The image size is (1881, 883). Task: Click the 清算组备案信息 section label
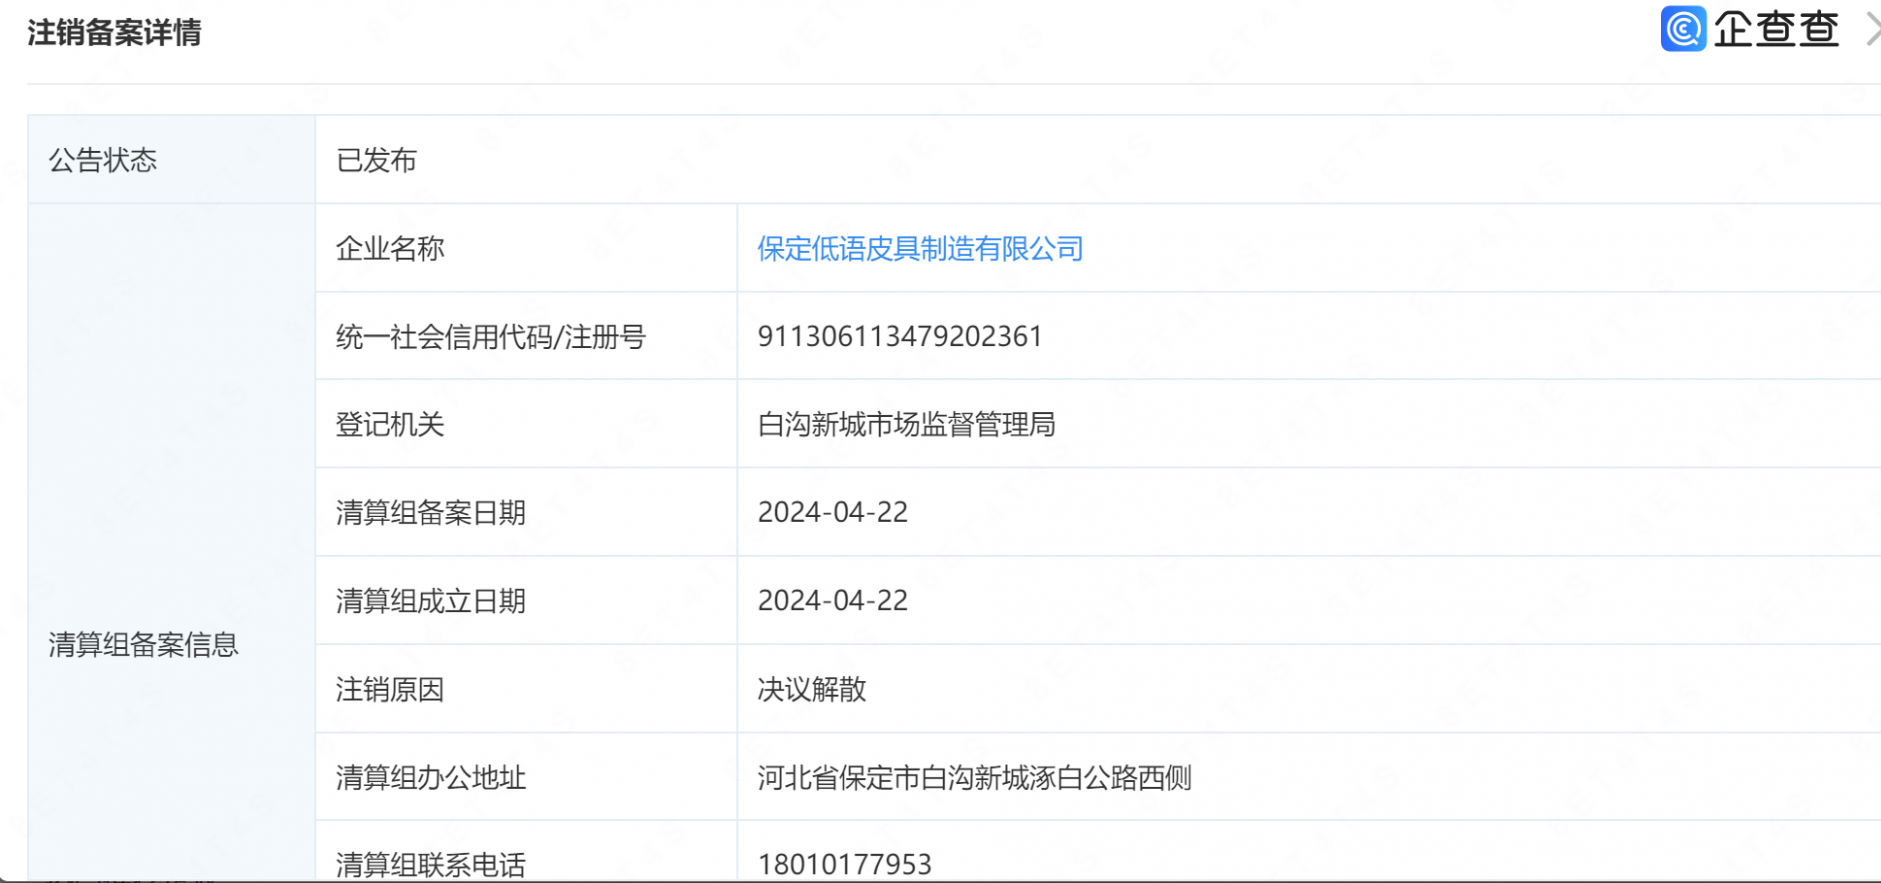click(x=143, y=645)
